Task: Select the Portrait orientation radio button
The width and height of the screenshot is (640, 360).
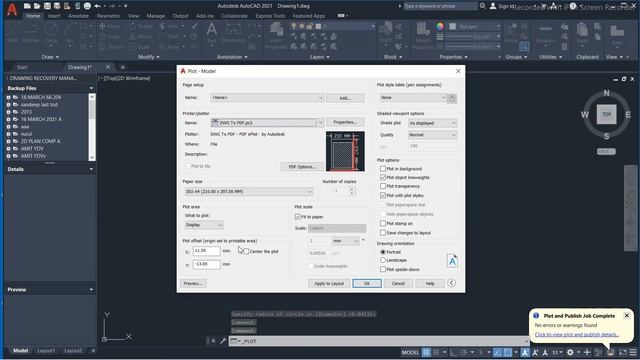Action: pyautogui.click(x=383, y=252)
